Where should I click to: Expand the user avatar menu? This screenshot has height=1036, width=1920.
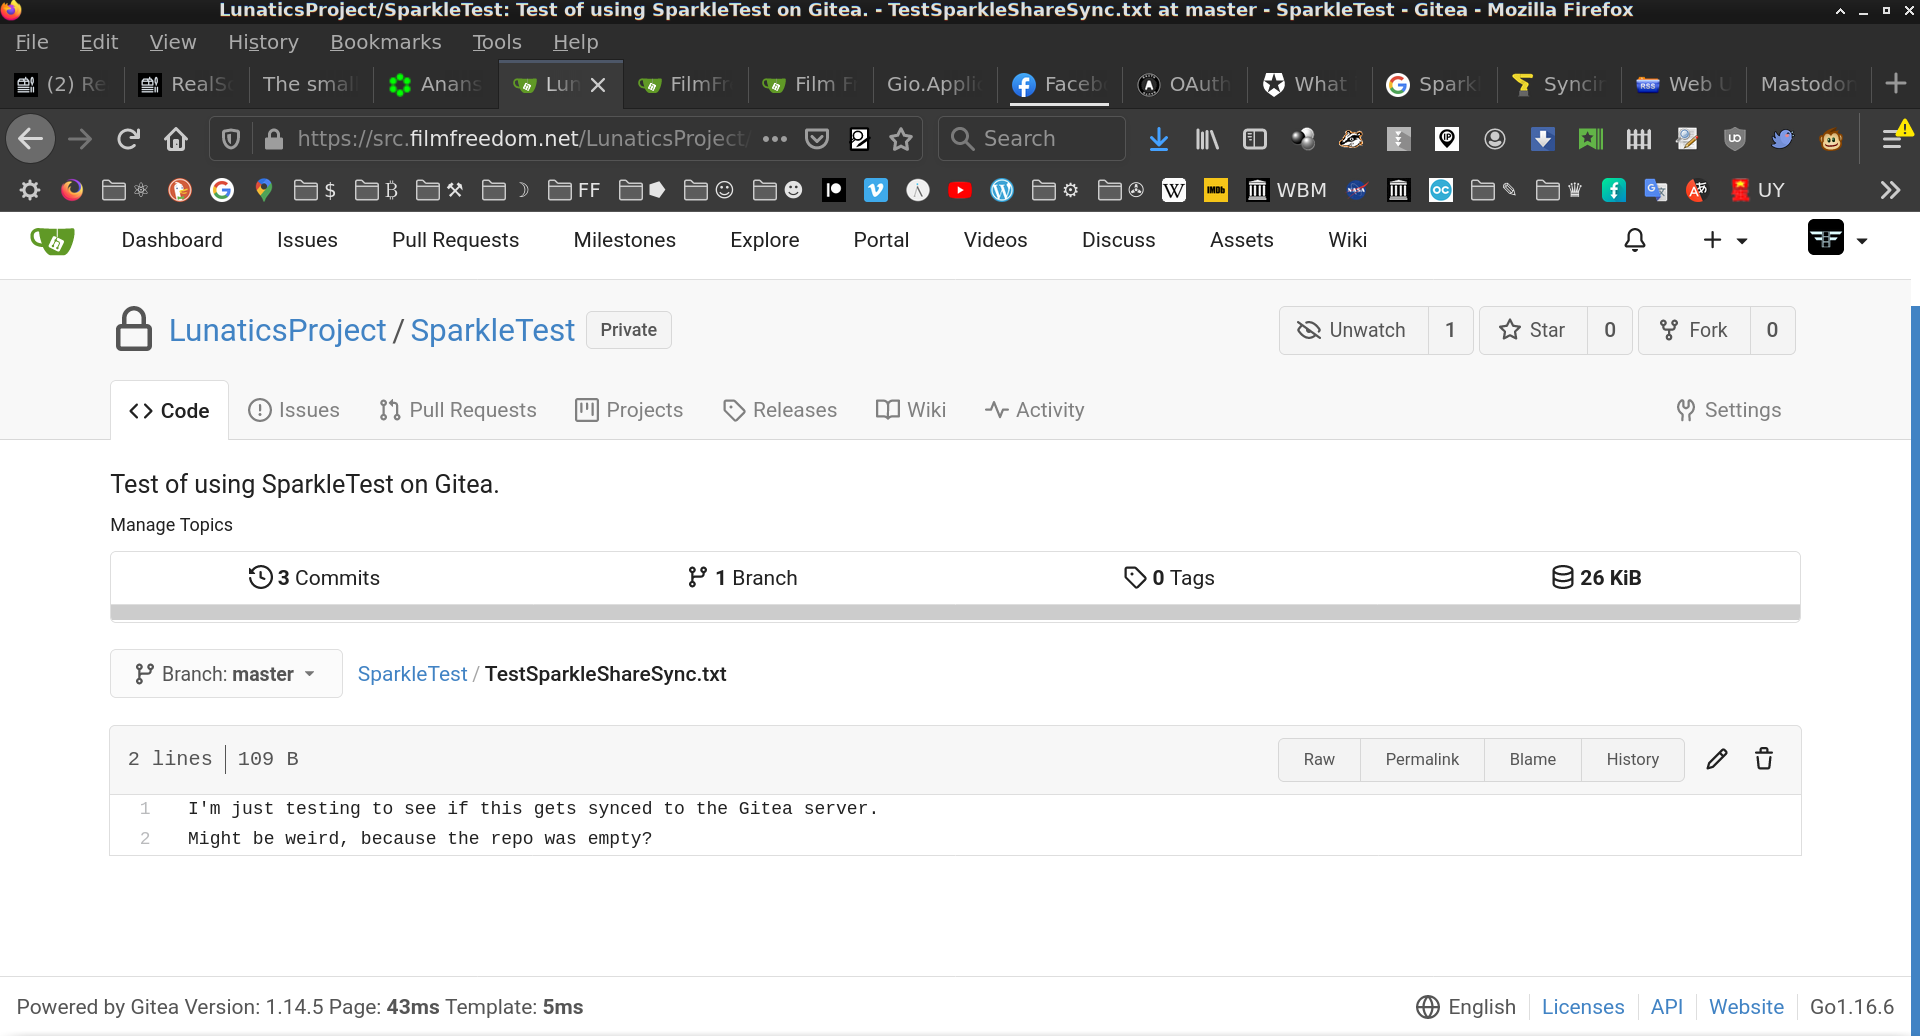click(1837, 240)
